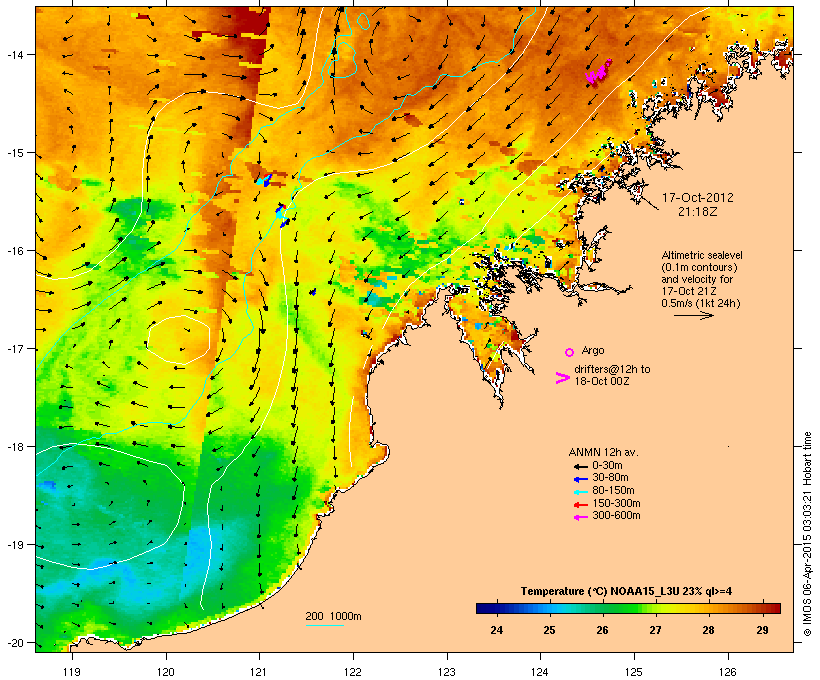The height and width of the screenshot is (680, 820).
Task: Click the longitude label '123'
Action: [447, 672]
